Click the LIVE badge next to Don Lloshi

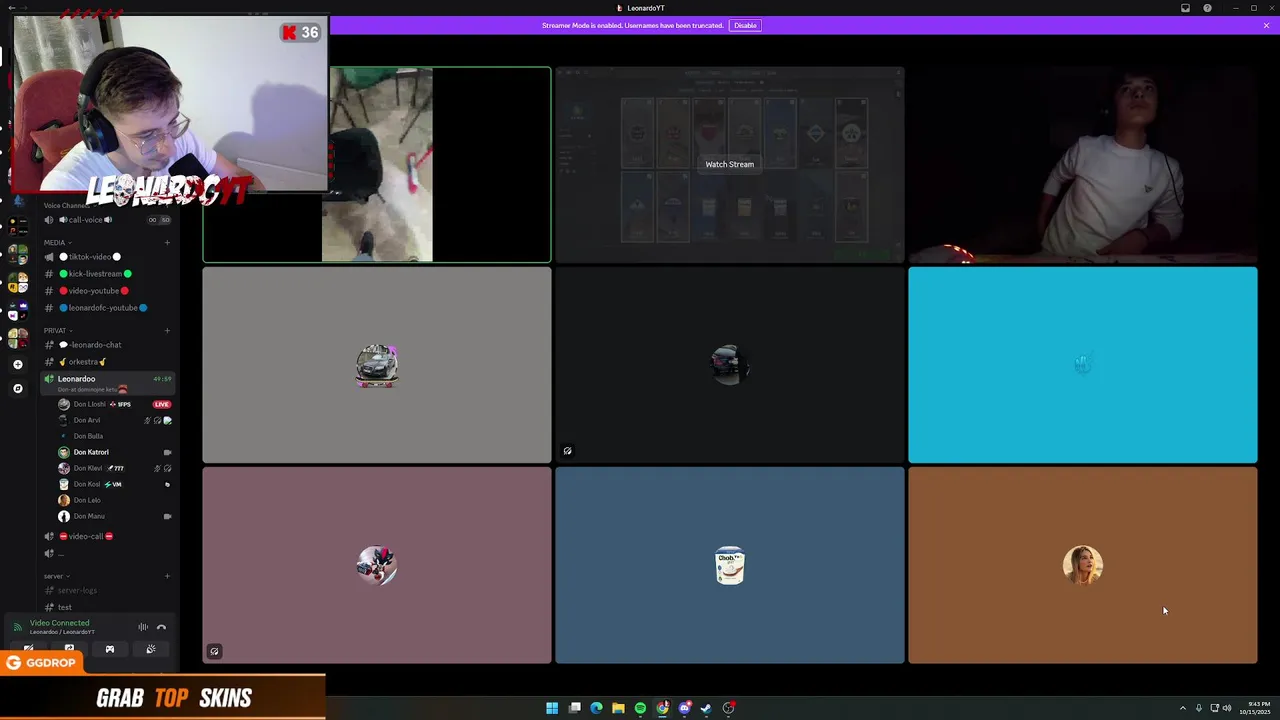click(162, 404)
